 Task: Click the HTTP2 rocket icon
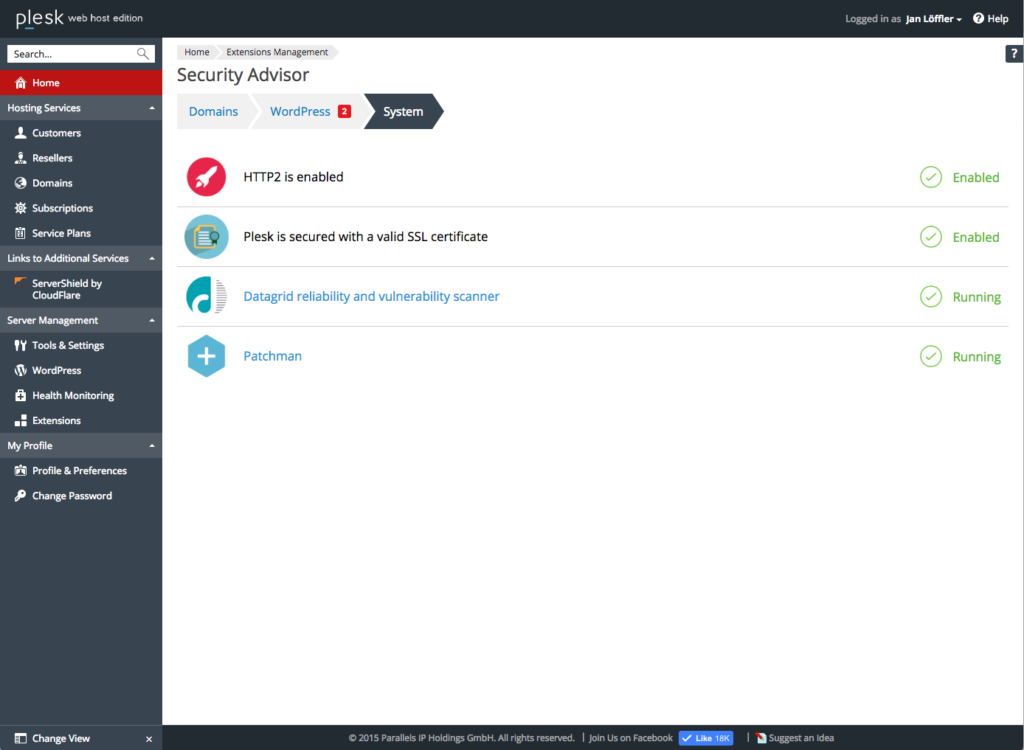206,177
